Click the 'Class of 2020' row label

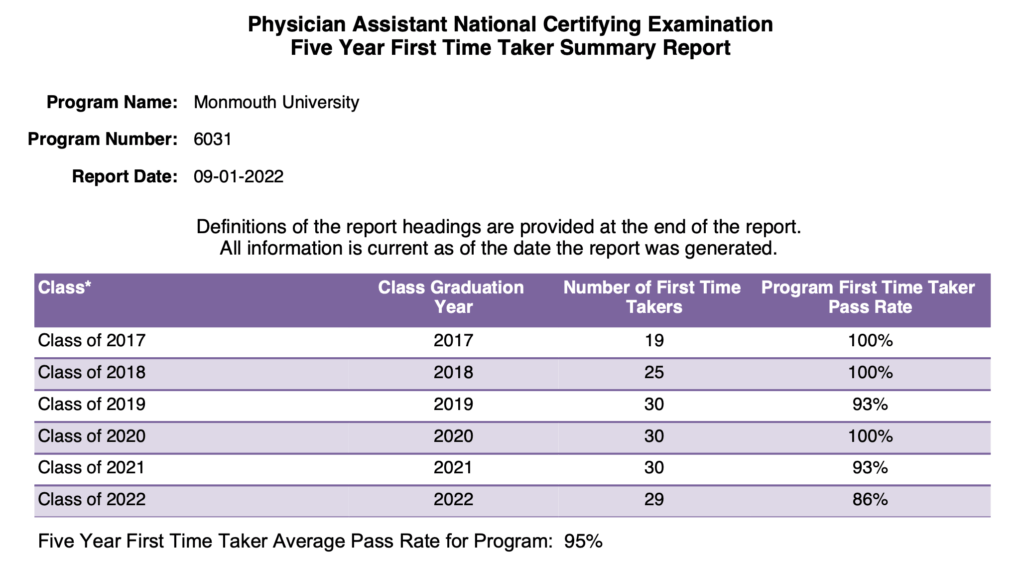click(92, 436)
